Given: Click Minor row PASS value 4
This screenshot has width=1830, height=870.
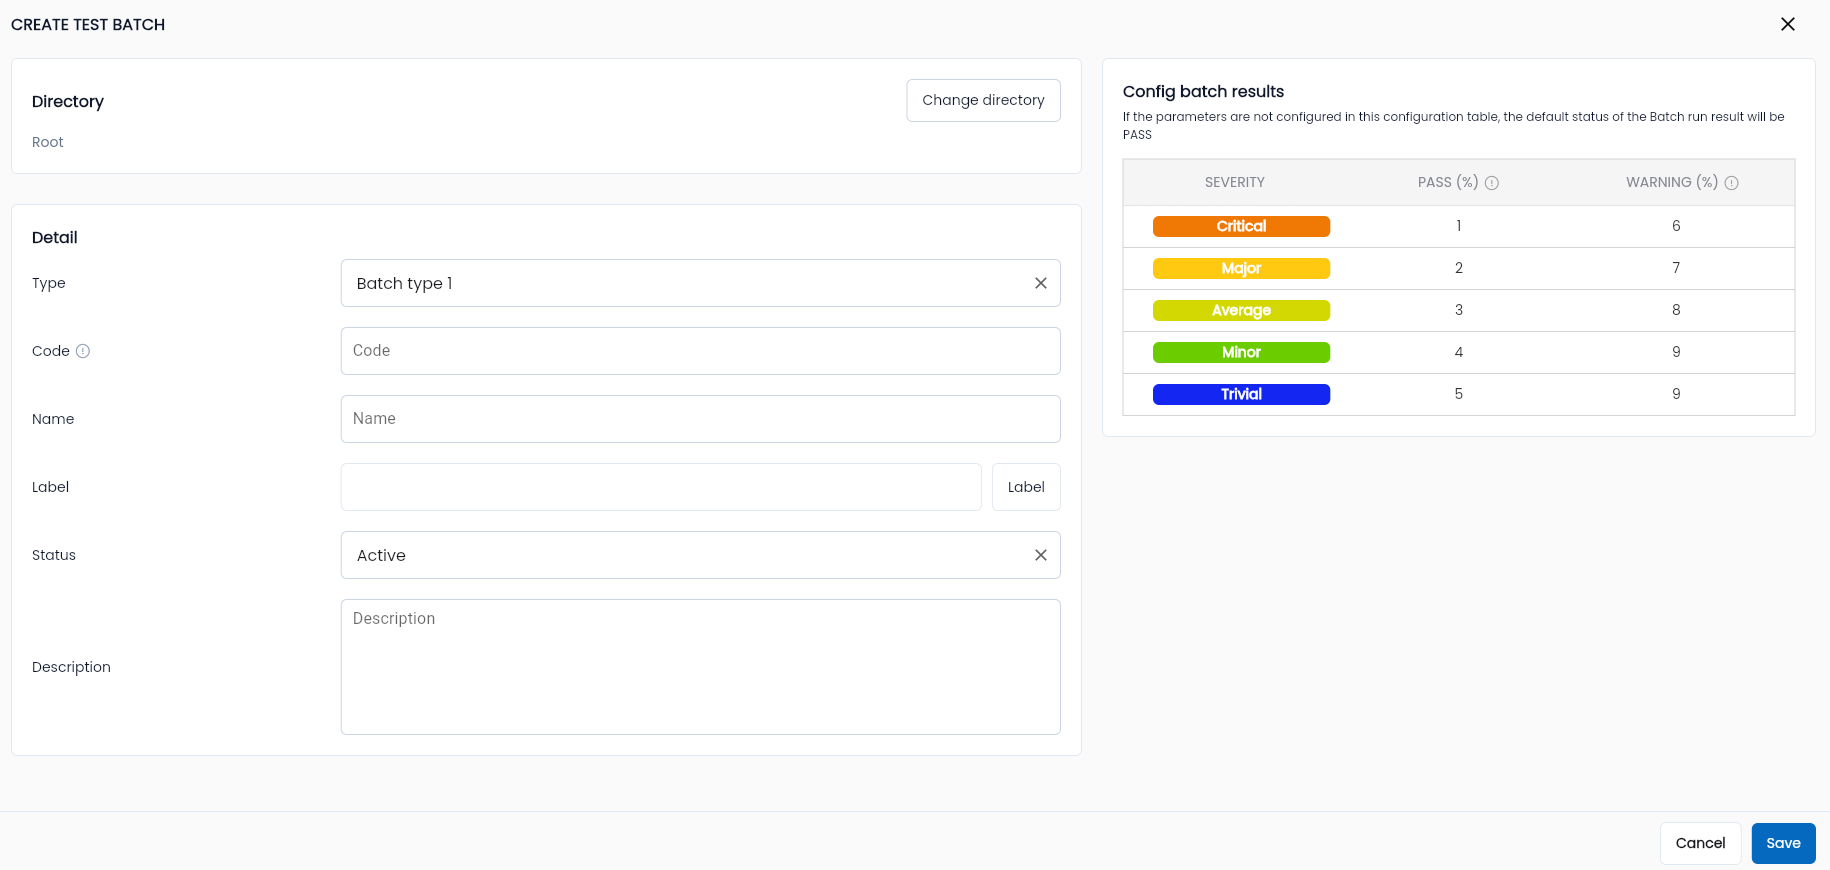Looking at the screenshot, I should tap(1459, 352).
